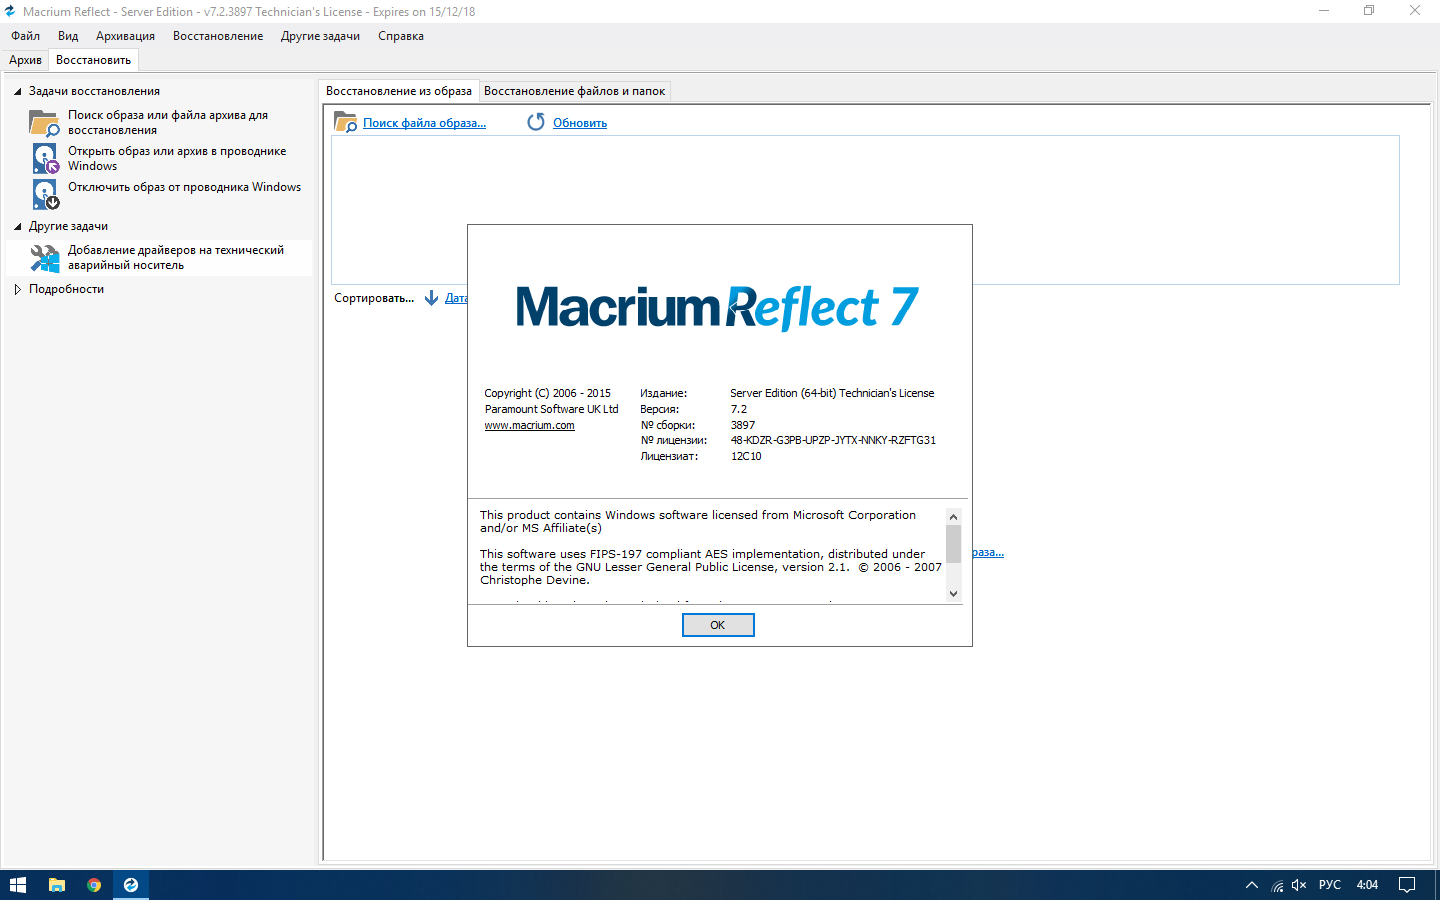
Task: Click the add drivers to rescue media icon
Action: (44, 258)
